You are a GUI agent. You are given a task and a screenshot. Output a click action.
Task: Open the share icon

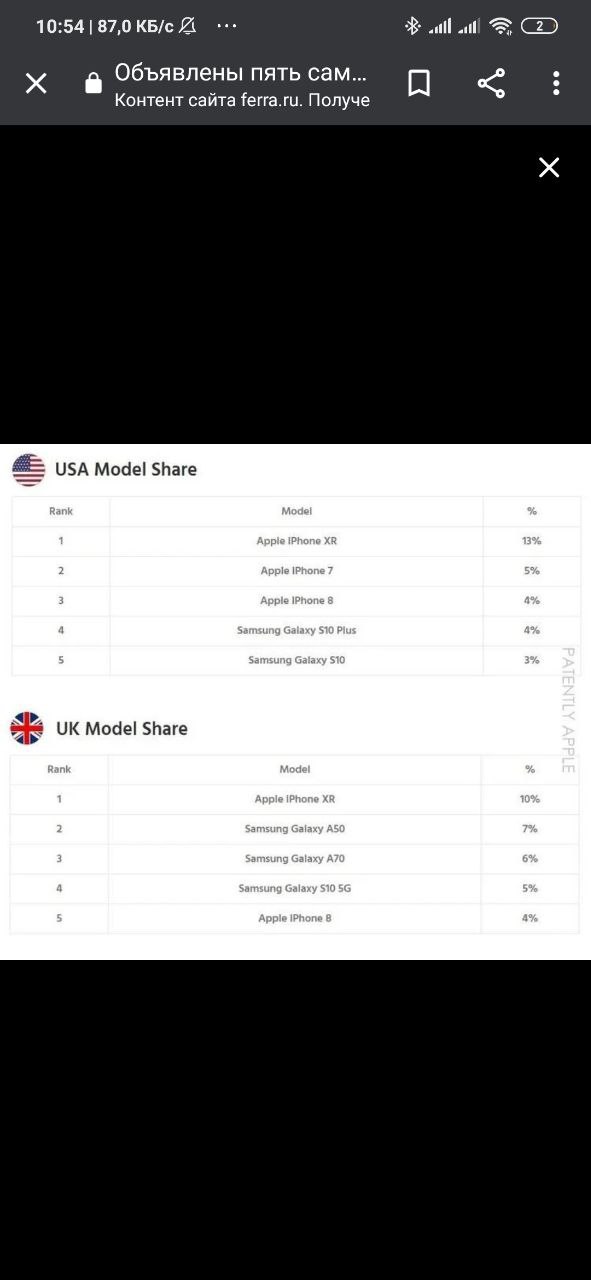491,84
